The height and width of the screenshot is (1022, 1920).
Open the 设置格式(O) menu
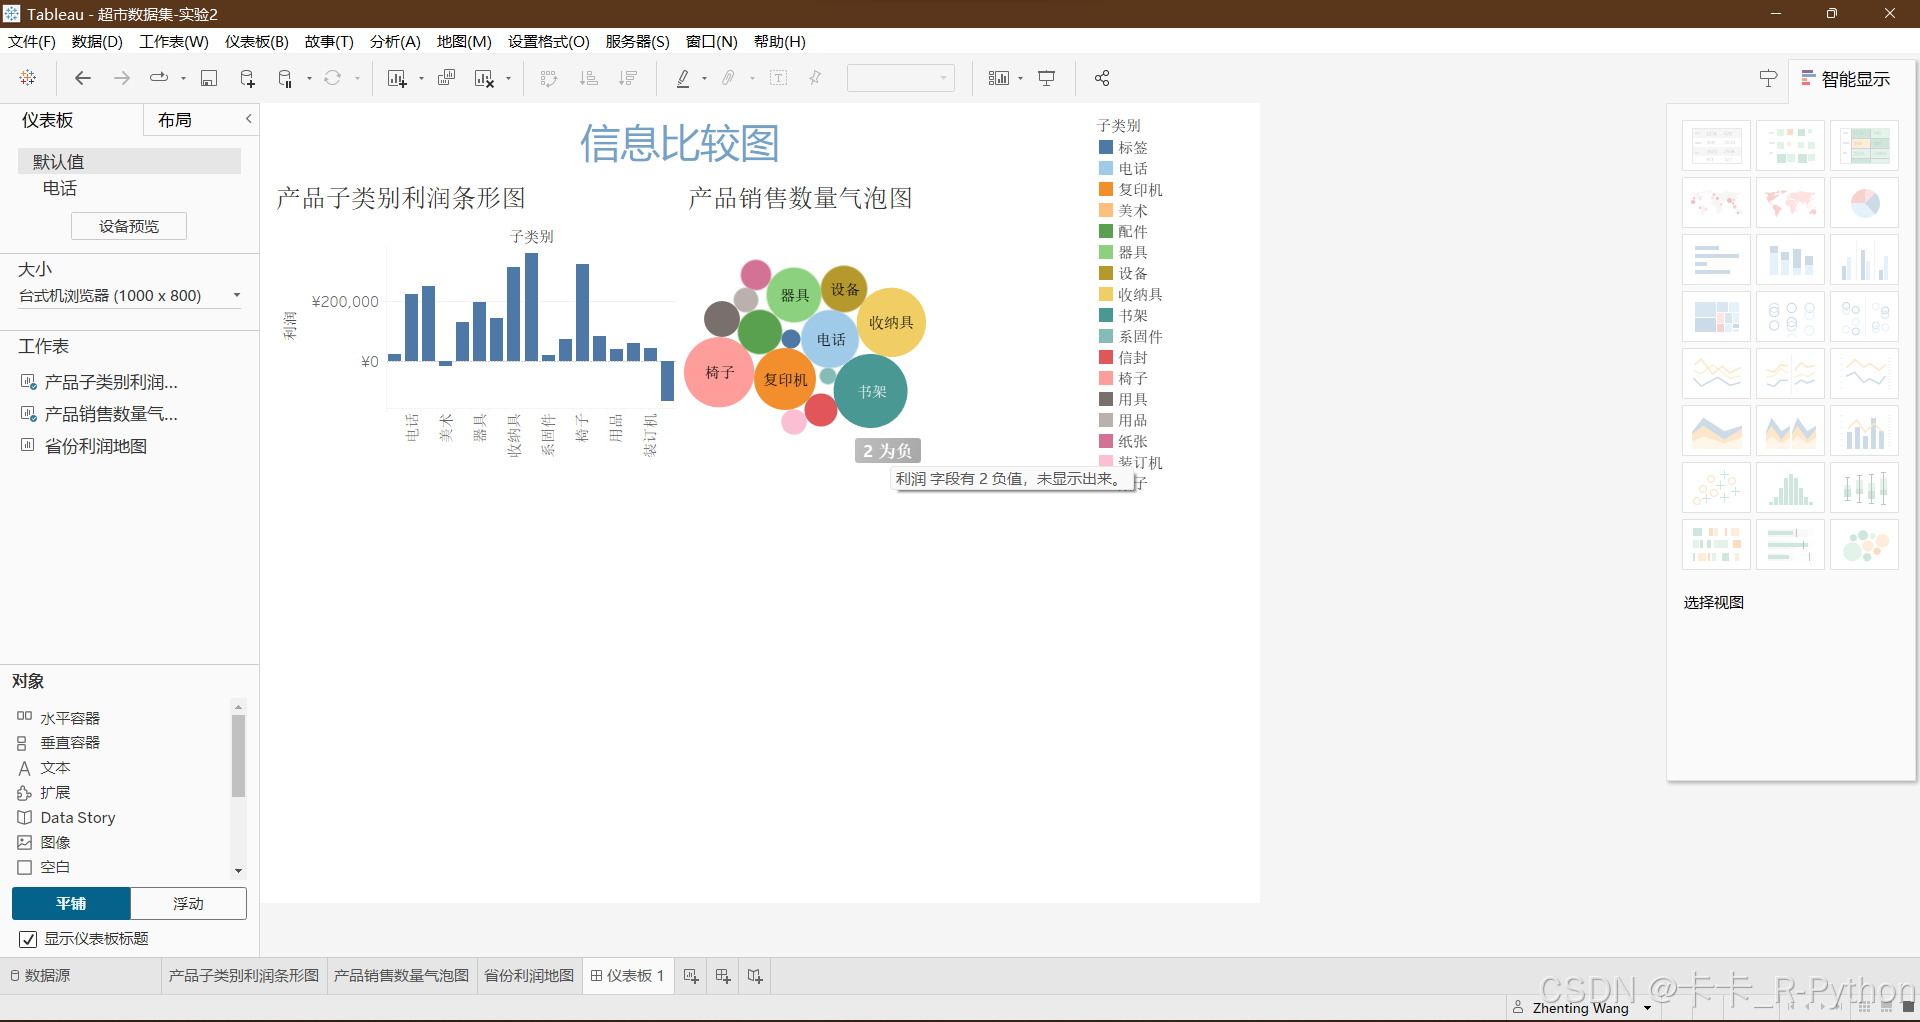click(x=549, y=41)
